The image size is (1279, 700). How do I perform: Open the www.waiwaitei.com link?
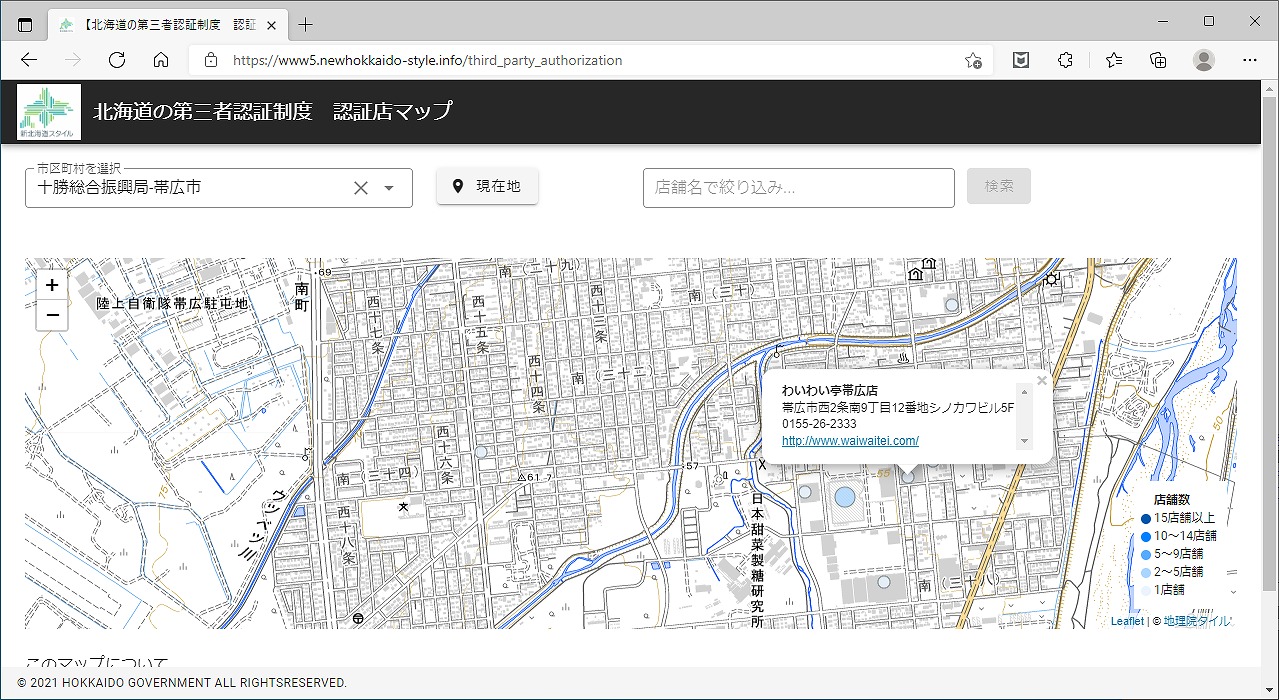tap(850, 441)
